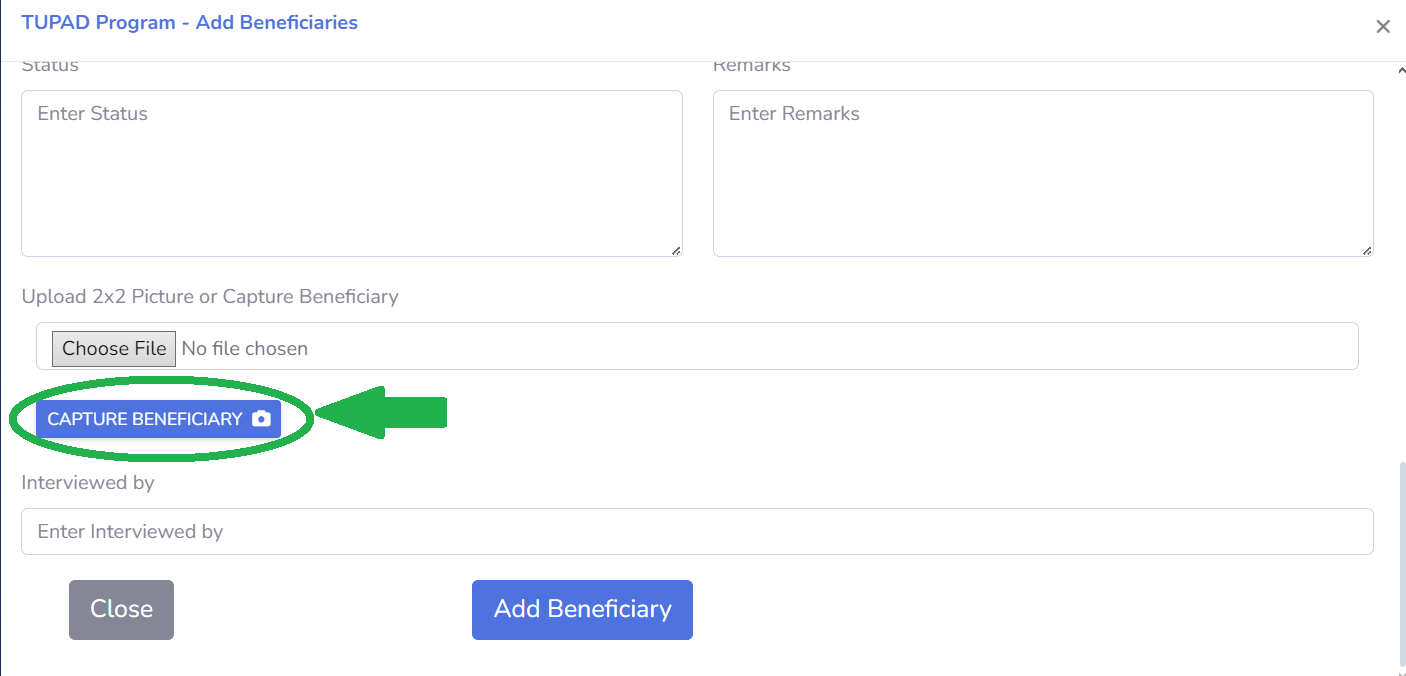Click the Upload 2x2 Picture label
Screen dimensions: 1406x676
(x=210, y=296)
